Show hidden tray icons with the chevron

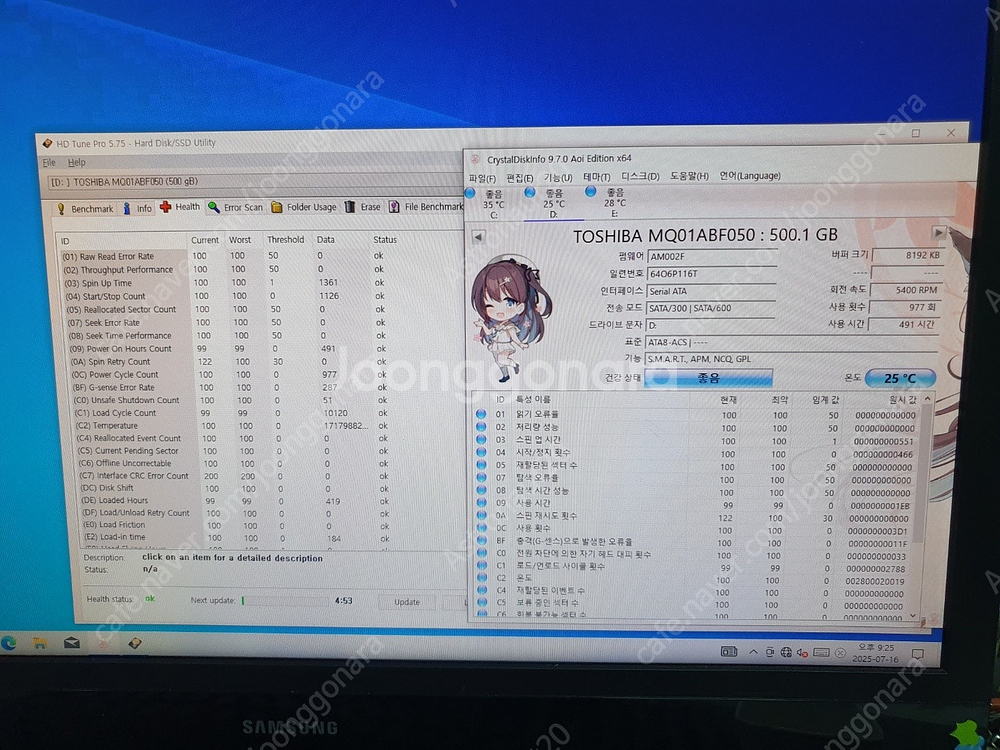click(x=753, y=652)
